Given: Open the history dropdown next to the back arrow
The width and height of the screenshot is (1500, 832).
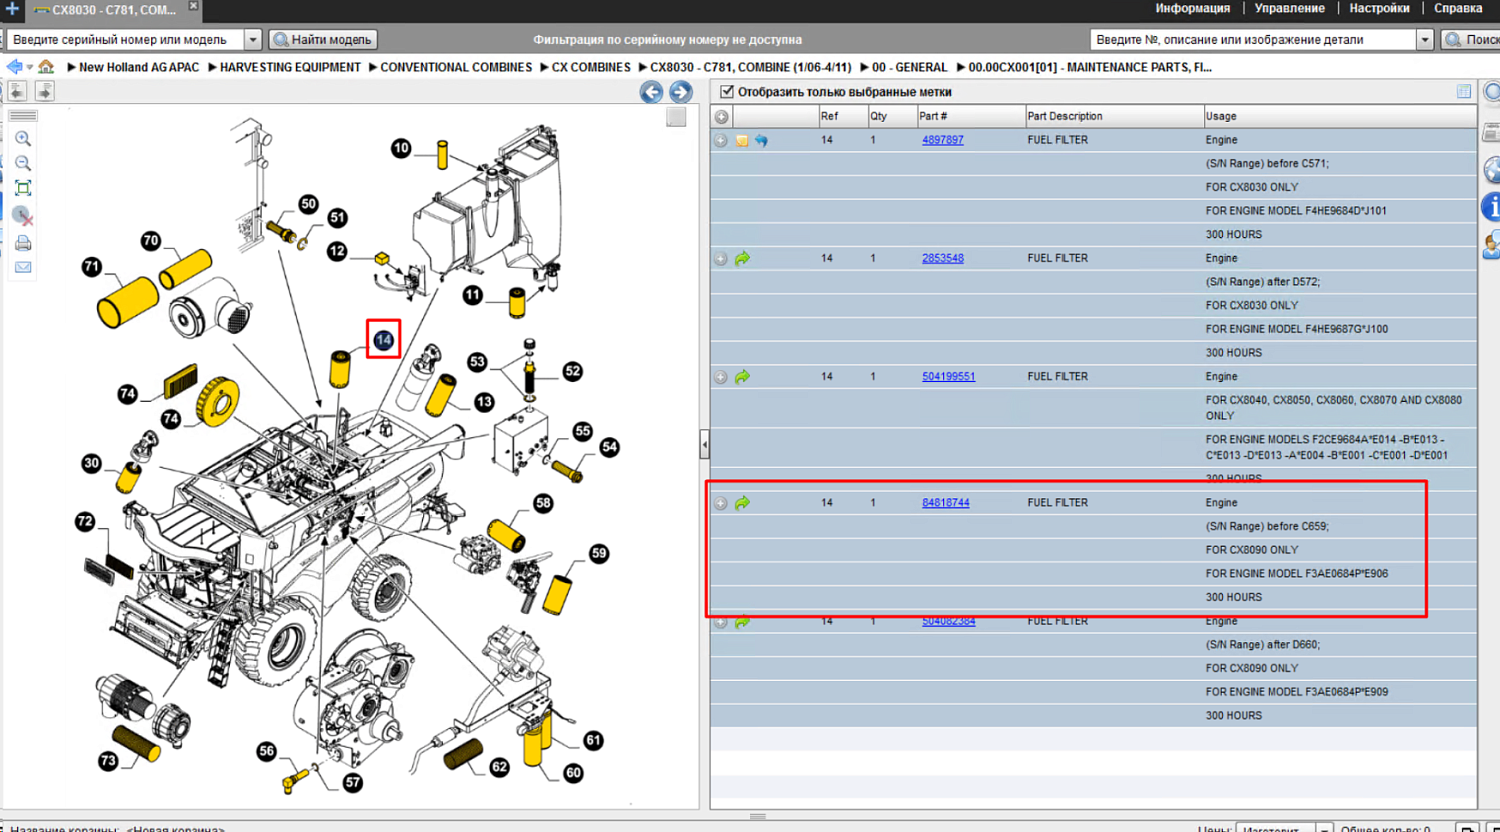Looking at the screenshot, I should (x=30, y=68).
